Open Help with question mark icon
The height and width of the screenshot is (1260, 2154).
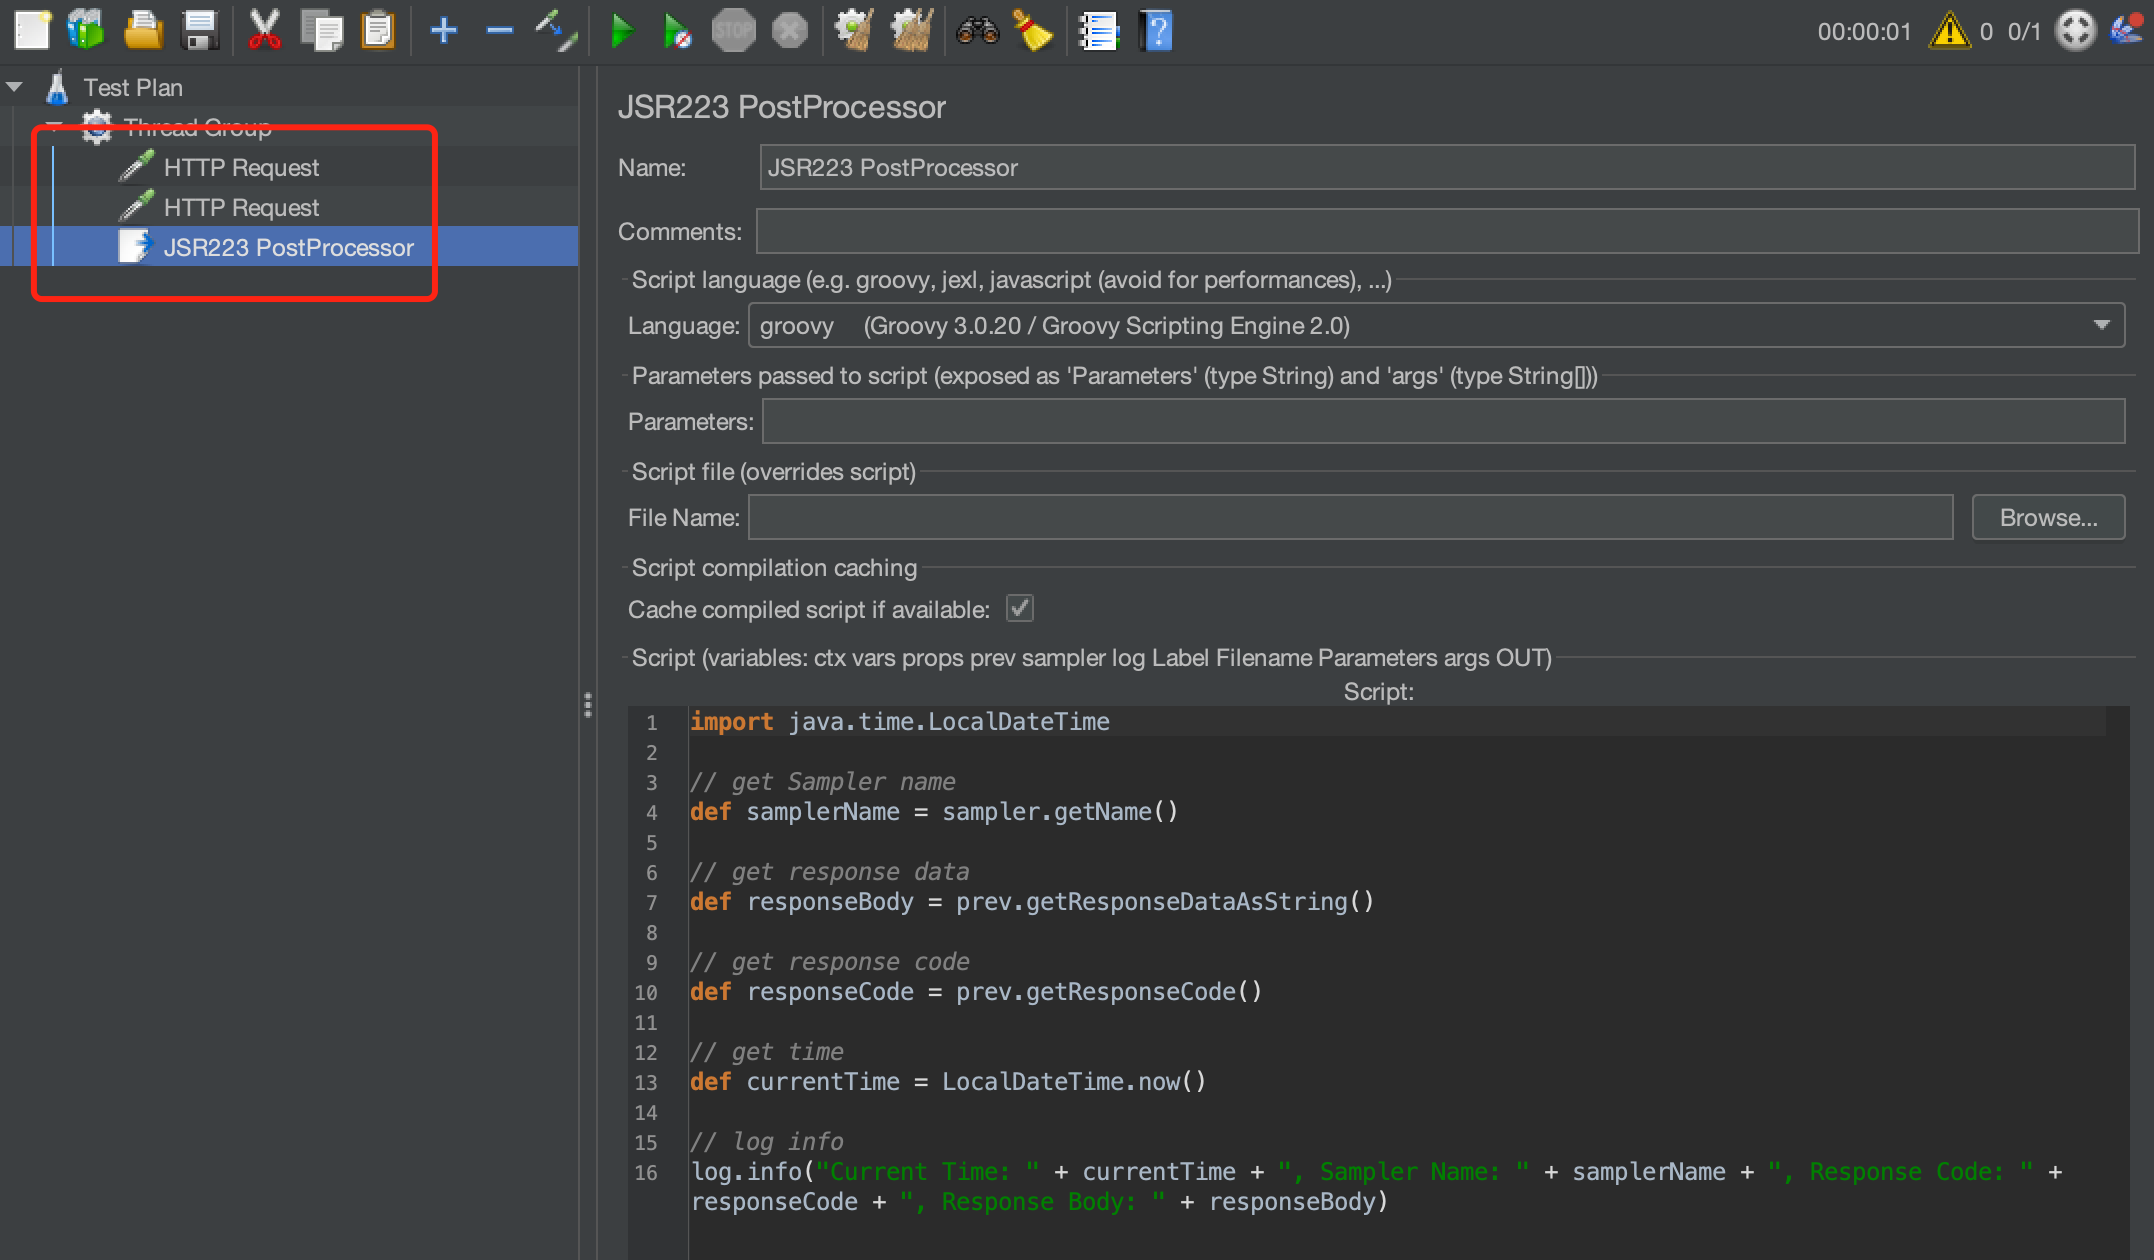(1156, 30)
